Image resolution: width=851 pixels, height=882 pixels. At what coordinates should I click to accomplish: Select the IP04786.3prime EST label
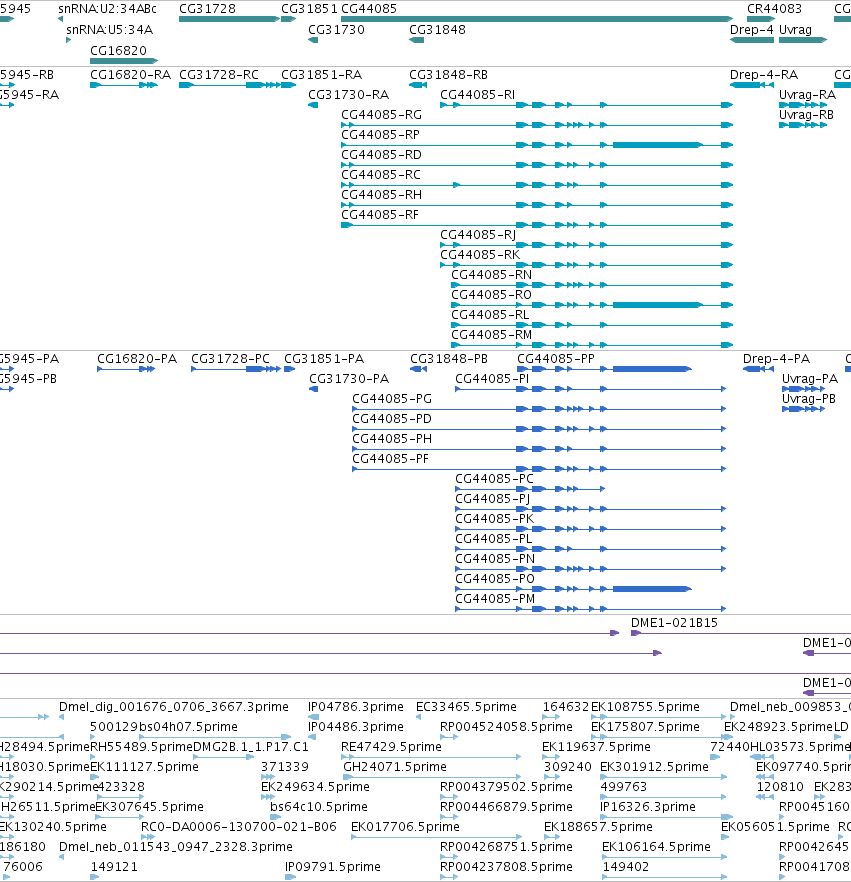(x=356, y=706)
